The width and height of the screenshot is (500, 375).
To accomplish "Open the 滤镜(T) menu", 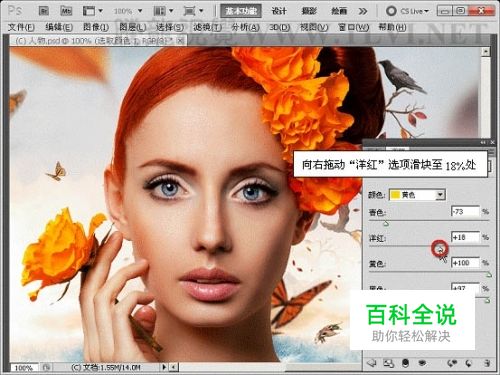I will pyautogui.click(x=208, y=27).
